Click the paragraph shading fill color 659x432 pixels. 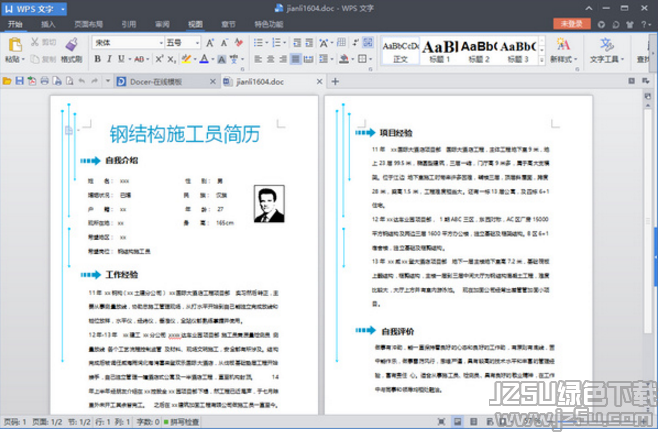344,59
